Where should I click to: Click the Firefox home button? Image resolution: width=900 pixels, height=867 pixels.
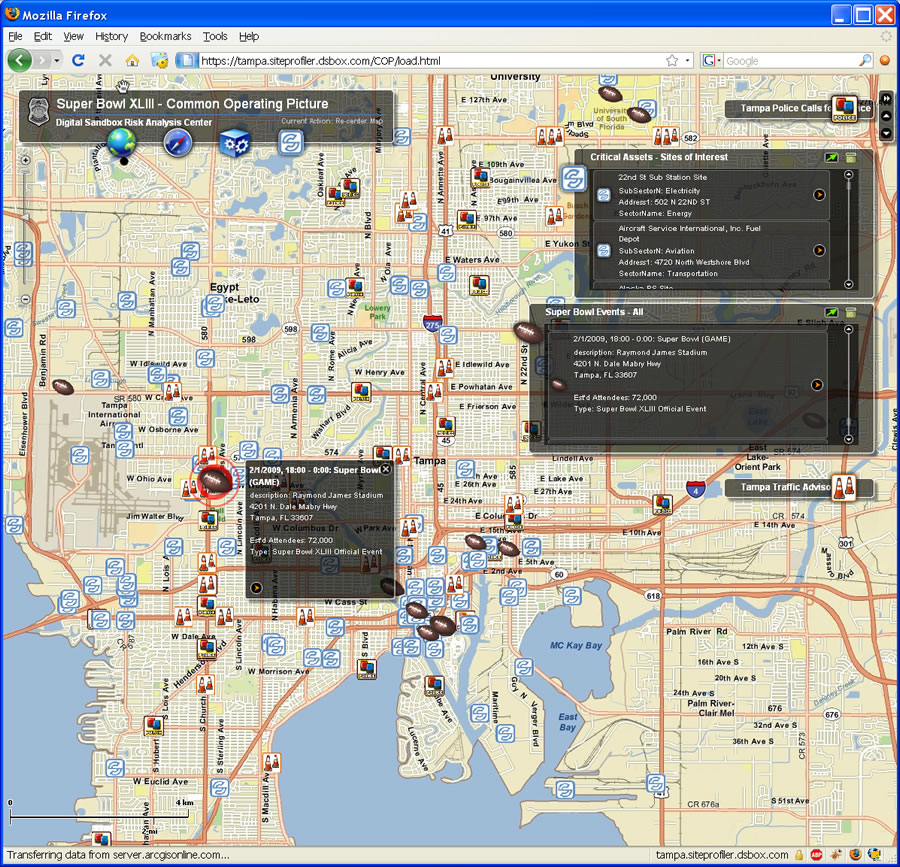click(132, 60)
